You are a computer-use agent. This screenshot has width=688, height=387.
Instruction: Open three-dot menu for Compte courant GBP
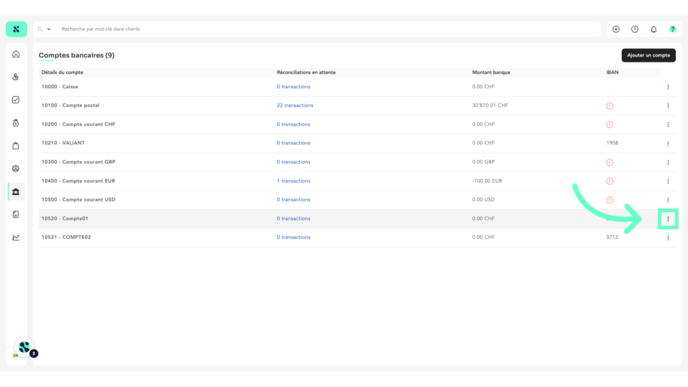click(x=668, y=162)
